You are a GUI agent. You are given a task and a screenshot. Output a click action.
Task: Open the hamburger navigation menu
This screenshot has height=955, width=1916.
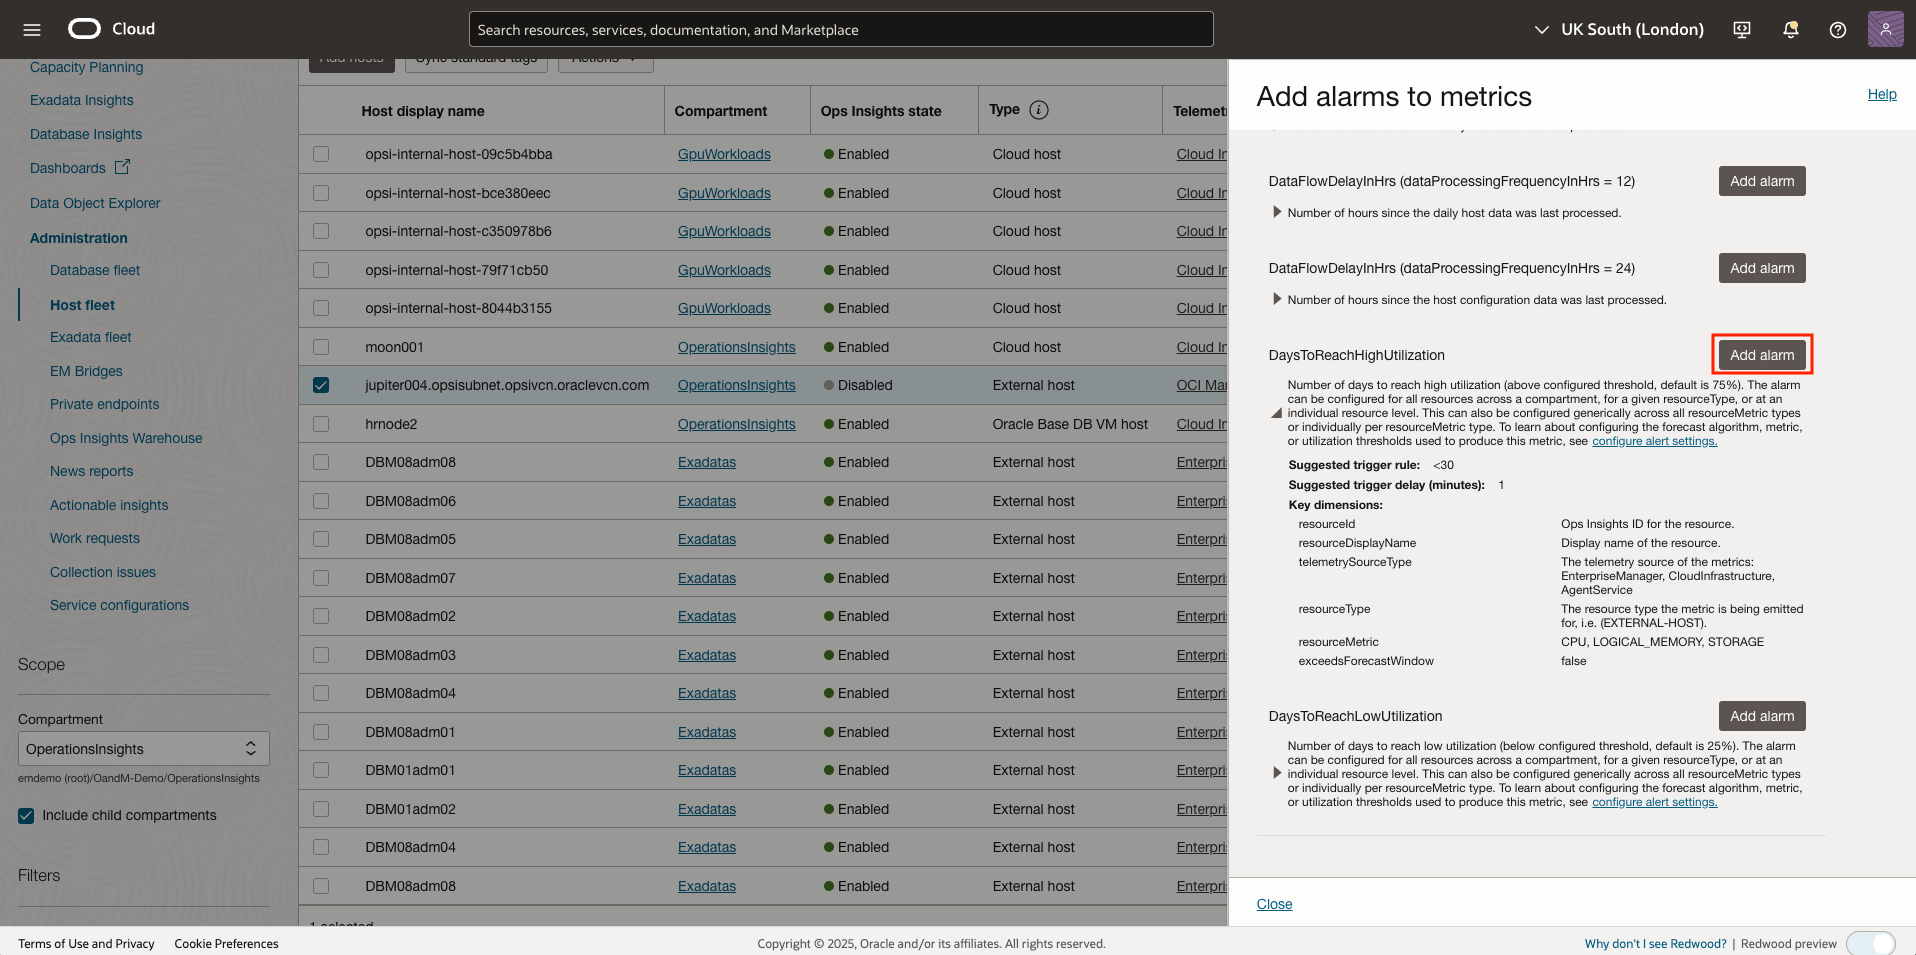pyautogui.click(x=32, y=30)
